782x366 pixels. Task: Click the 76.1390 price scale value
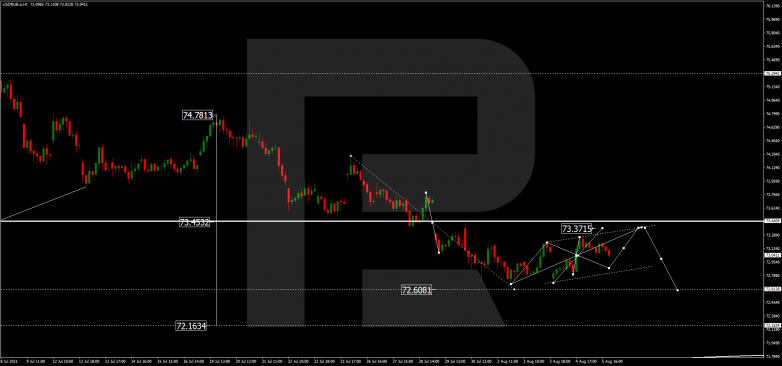pos(772,6)
